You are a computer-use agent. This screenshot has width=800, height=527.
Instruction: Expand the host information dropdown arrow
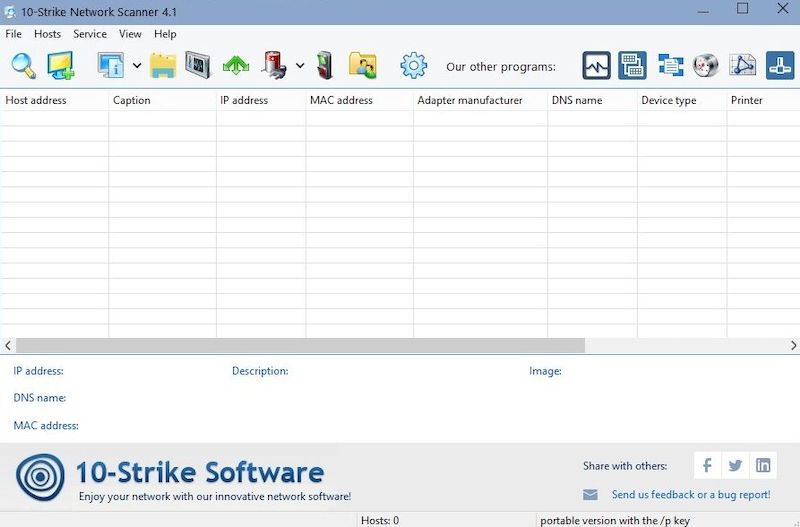pos(137,66)
